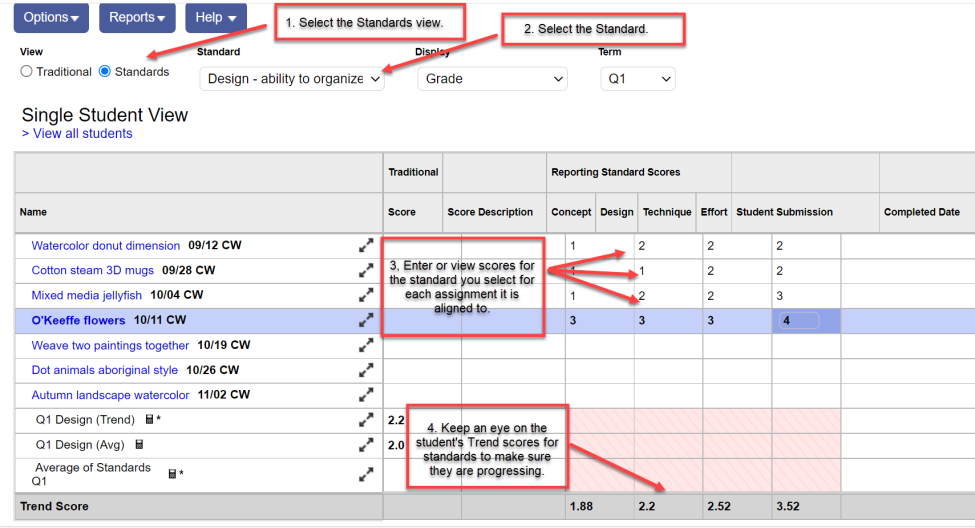
Task: Click expand arrows on Mixed media jellyfish row
Action: click(x=367, y=295)
